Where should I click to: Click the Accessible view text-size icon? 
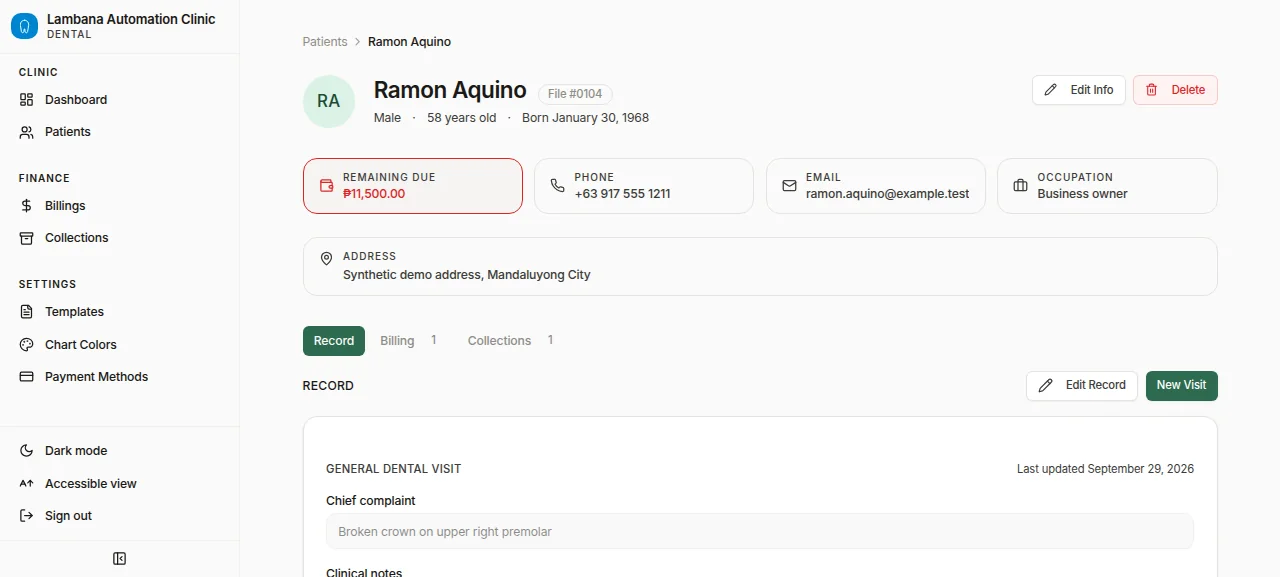point(26,484)
